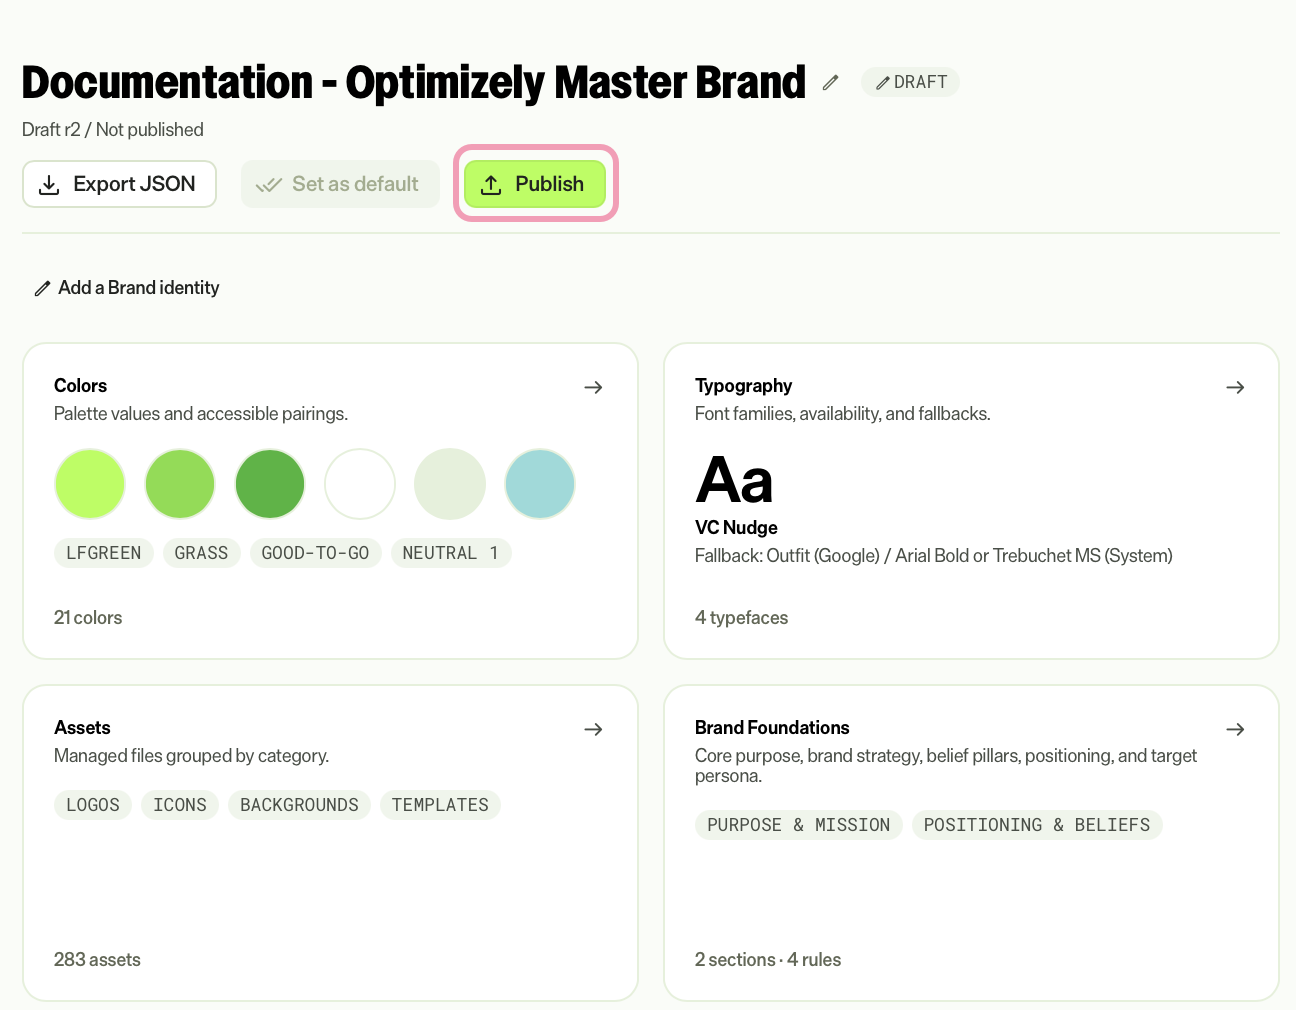The width and height of the screenshot is (1296, 1010).
Task: Click the 2 sections · 4 rules text
Action: pos(768,960)
